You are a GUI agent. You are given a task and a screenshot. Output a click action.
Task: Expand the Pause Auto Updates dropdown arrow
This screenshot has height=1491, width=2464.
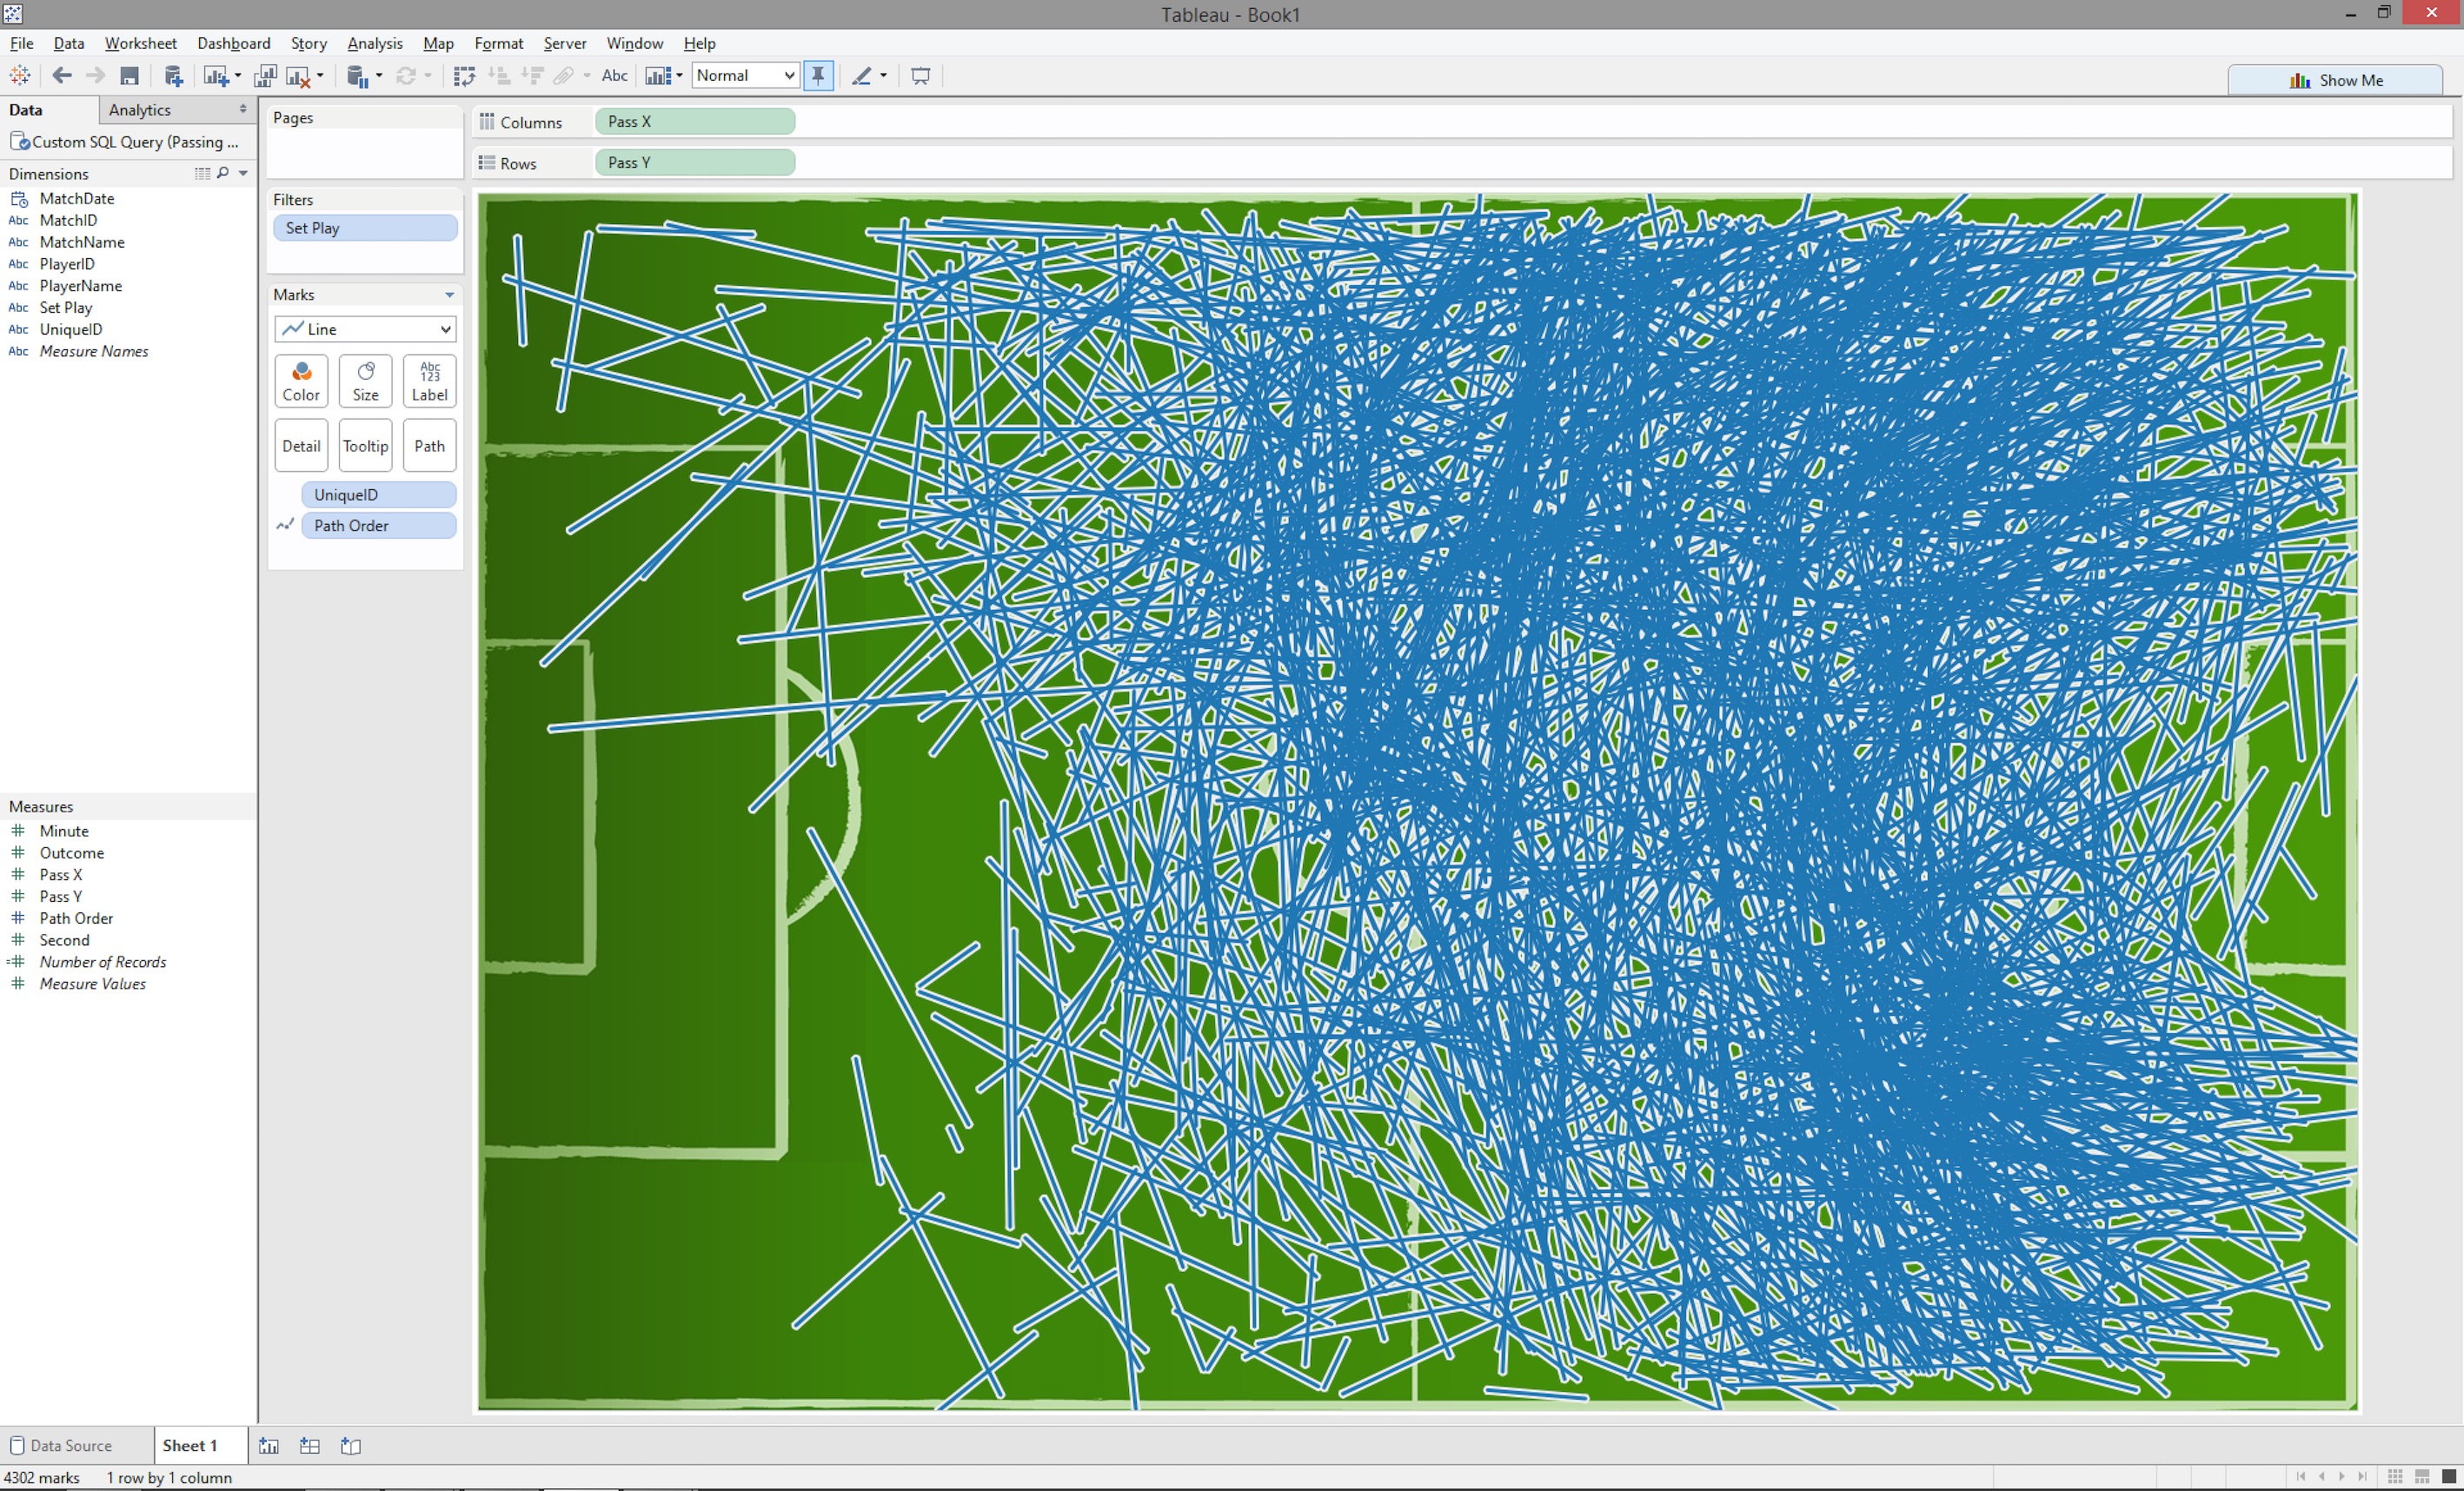coord(379,76)
